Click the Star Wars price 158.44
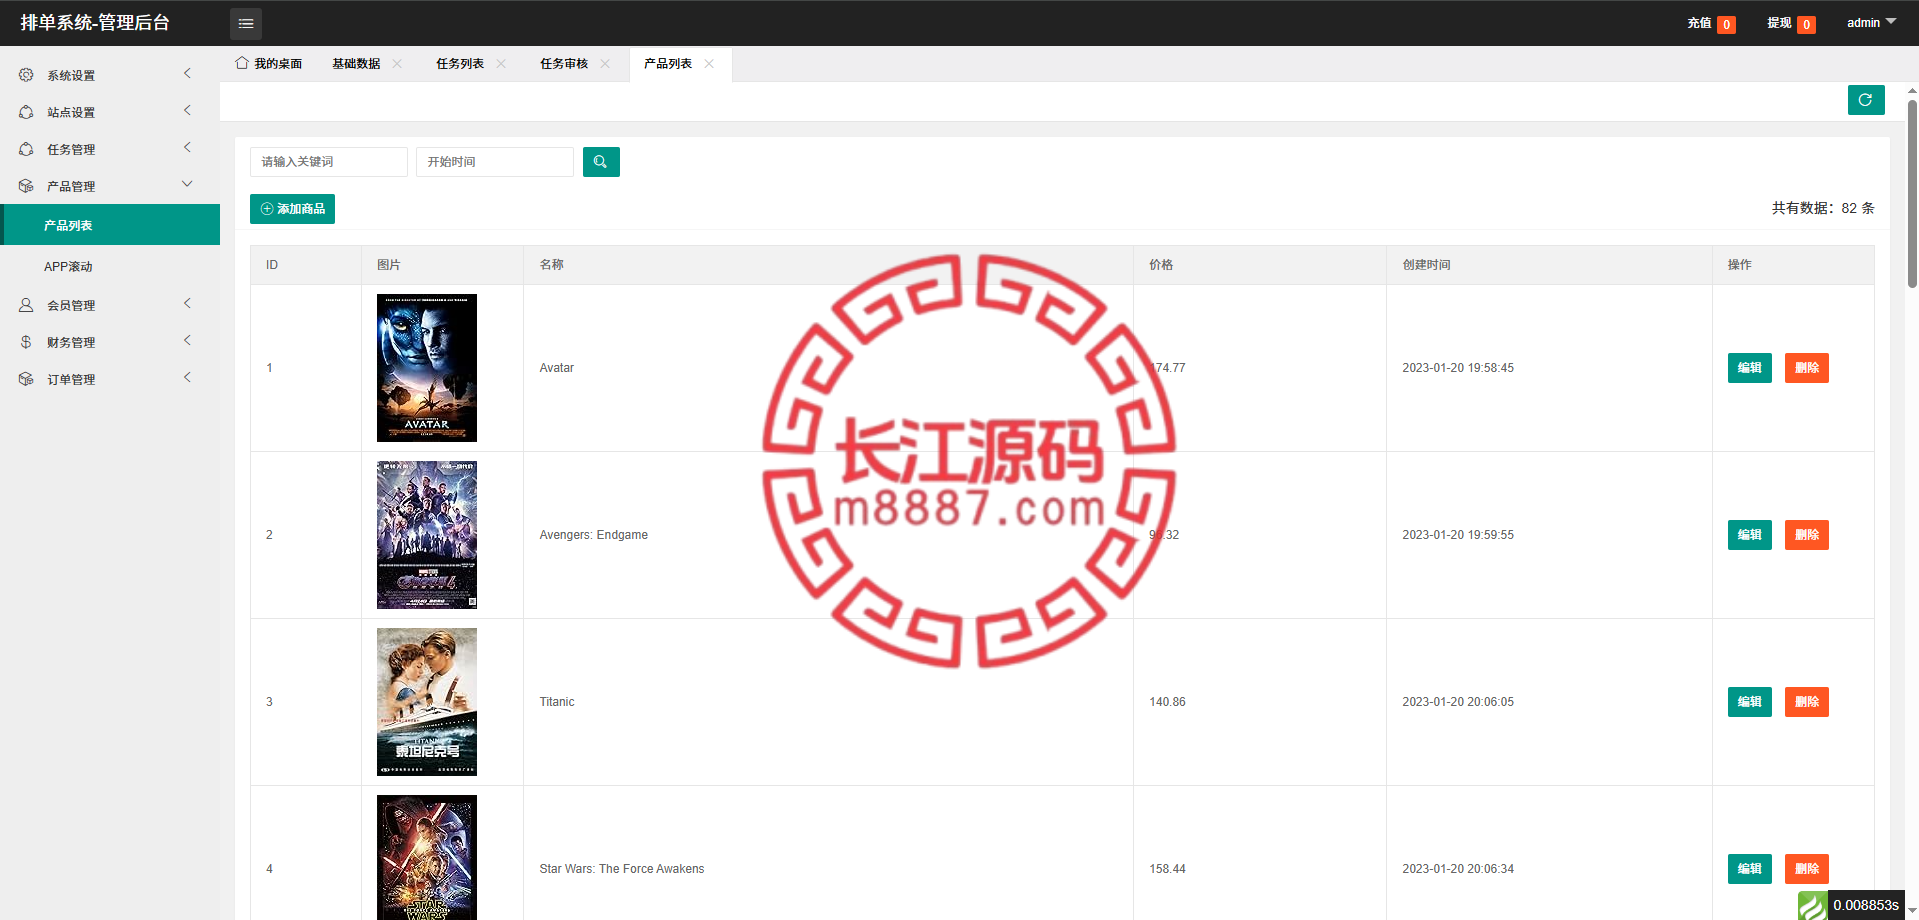The height and width of the screenshot is (920, 1919). [x=1167, y=869]
